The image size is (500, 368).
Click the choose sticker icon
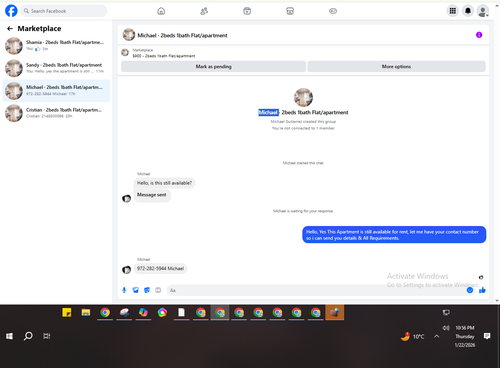coord(147,290)
